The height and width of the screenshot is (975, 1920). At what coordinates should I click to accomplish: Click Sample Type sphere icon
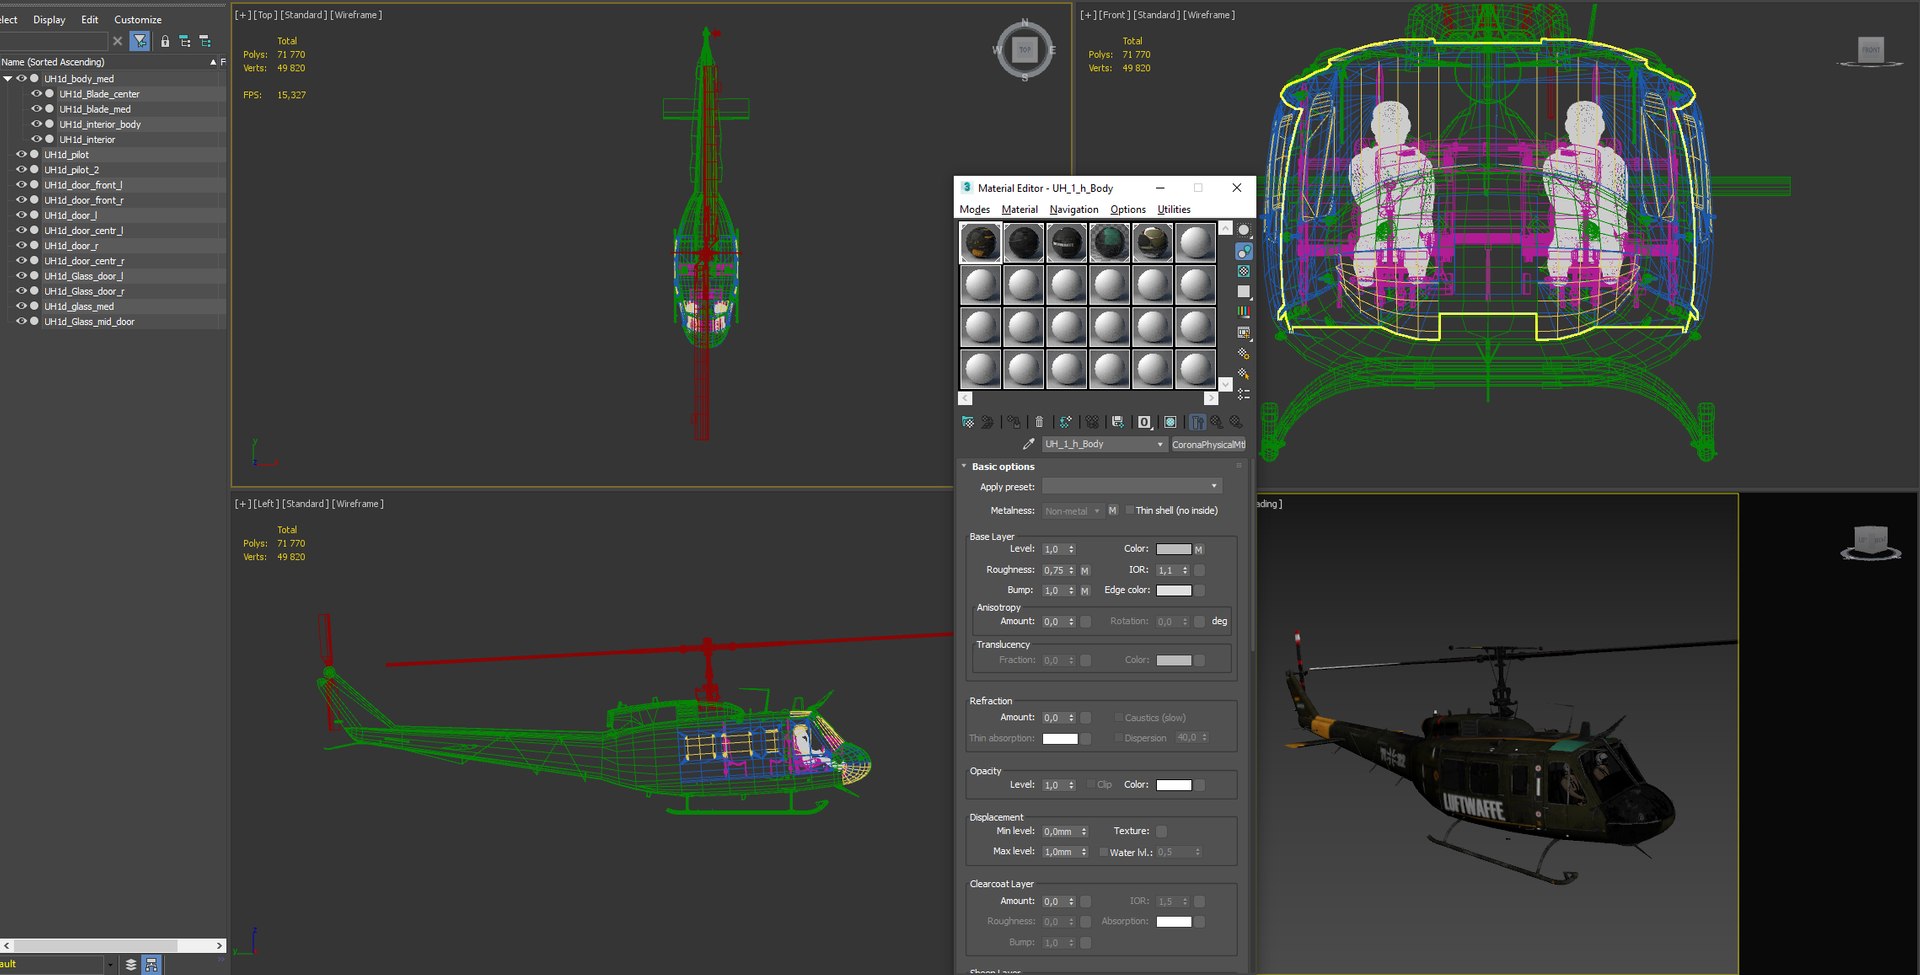tap(1244, 230)
